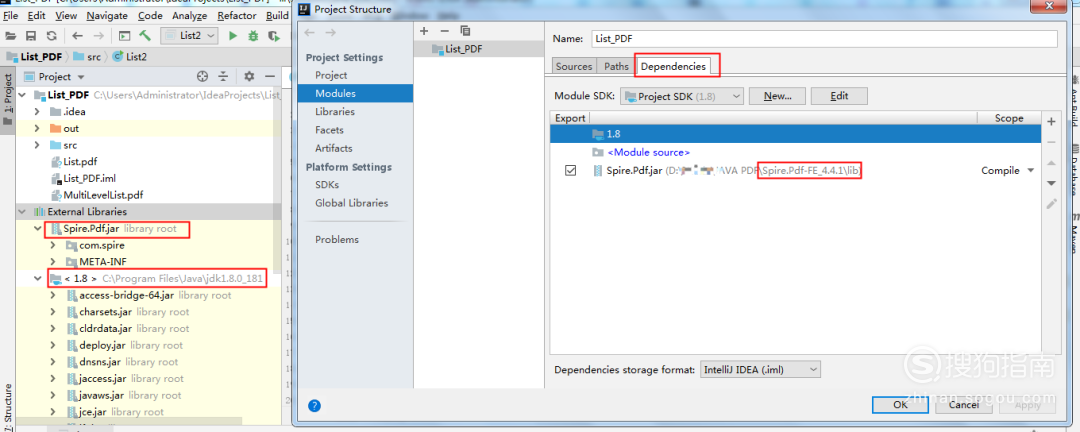
Task: Go forward in Project Structure dialog
Action: (331, 32)
